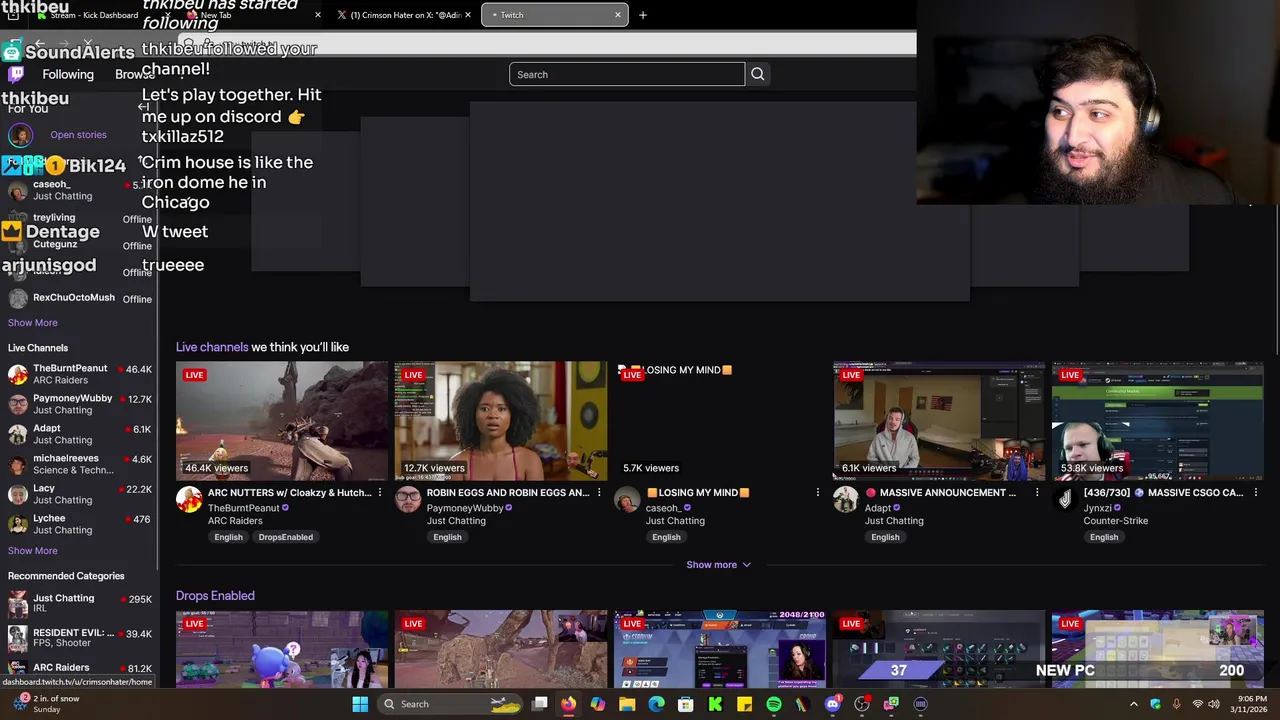1280x720 pixels.
Task: Open the ARC NUTTERS stream thumbnail
Action: click(282, 421)
